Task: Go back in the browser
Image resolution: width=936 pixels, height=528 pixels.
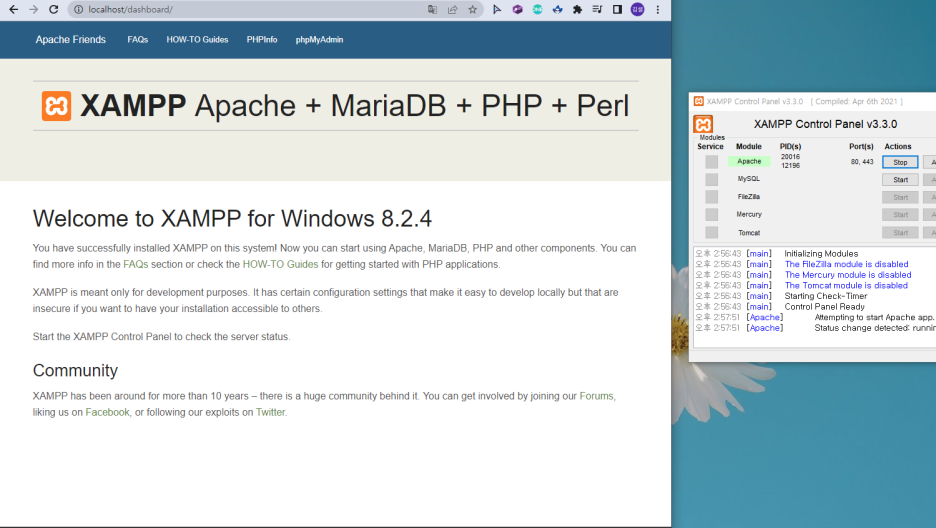Action: (x=14, y=10)
